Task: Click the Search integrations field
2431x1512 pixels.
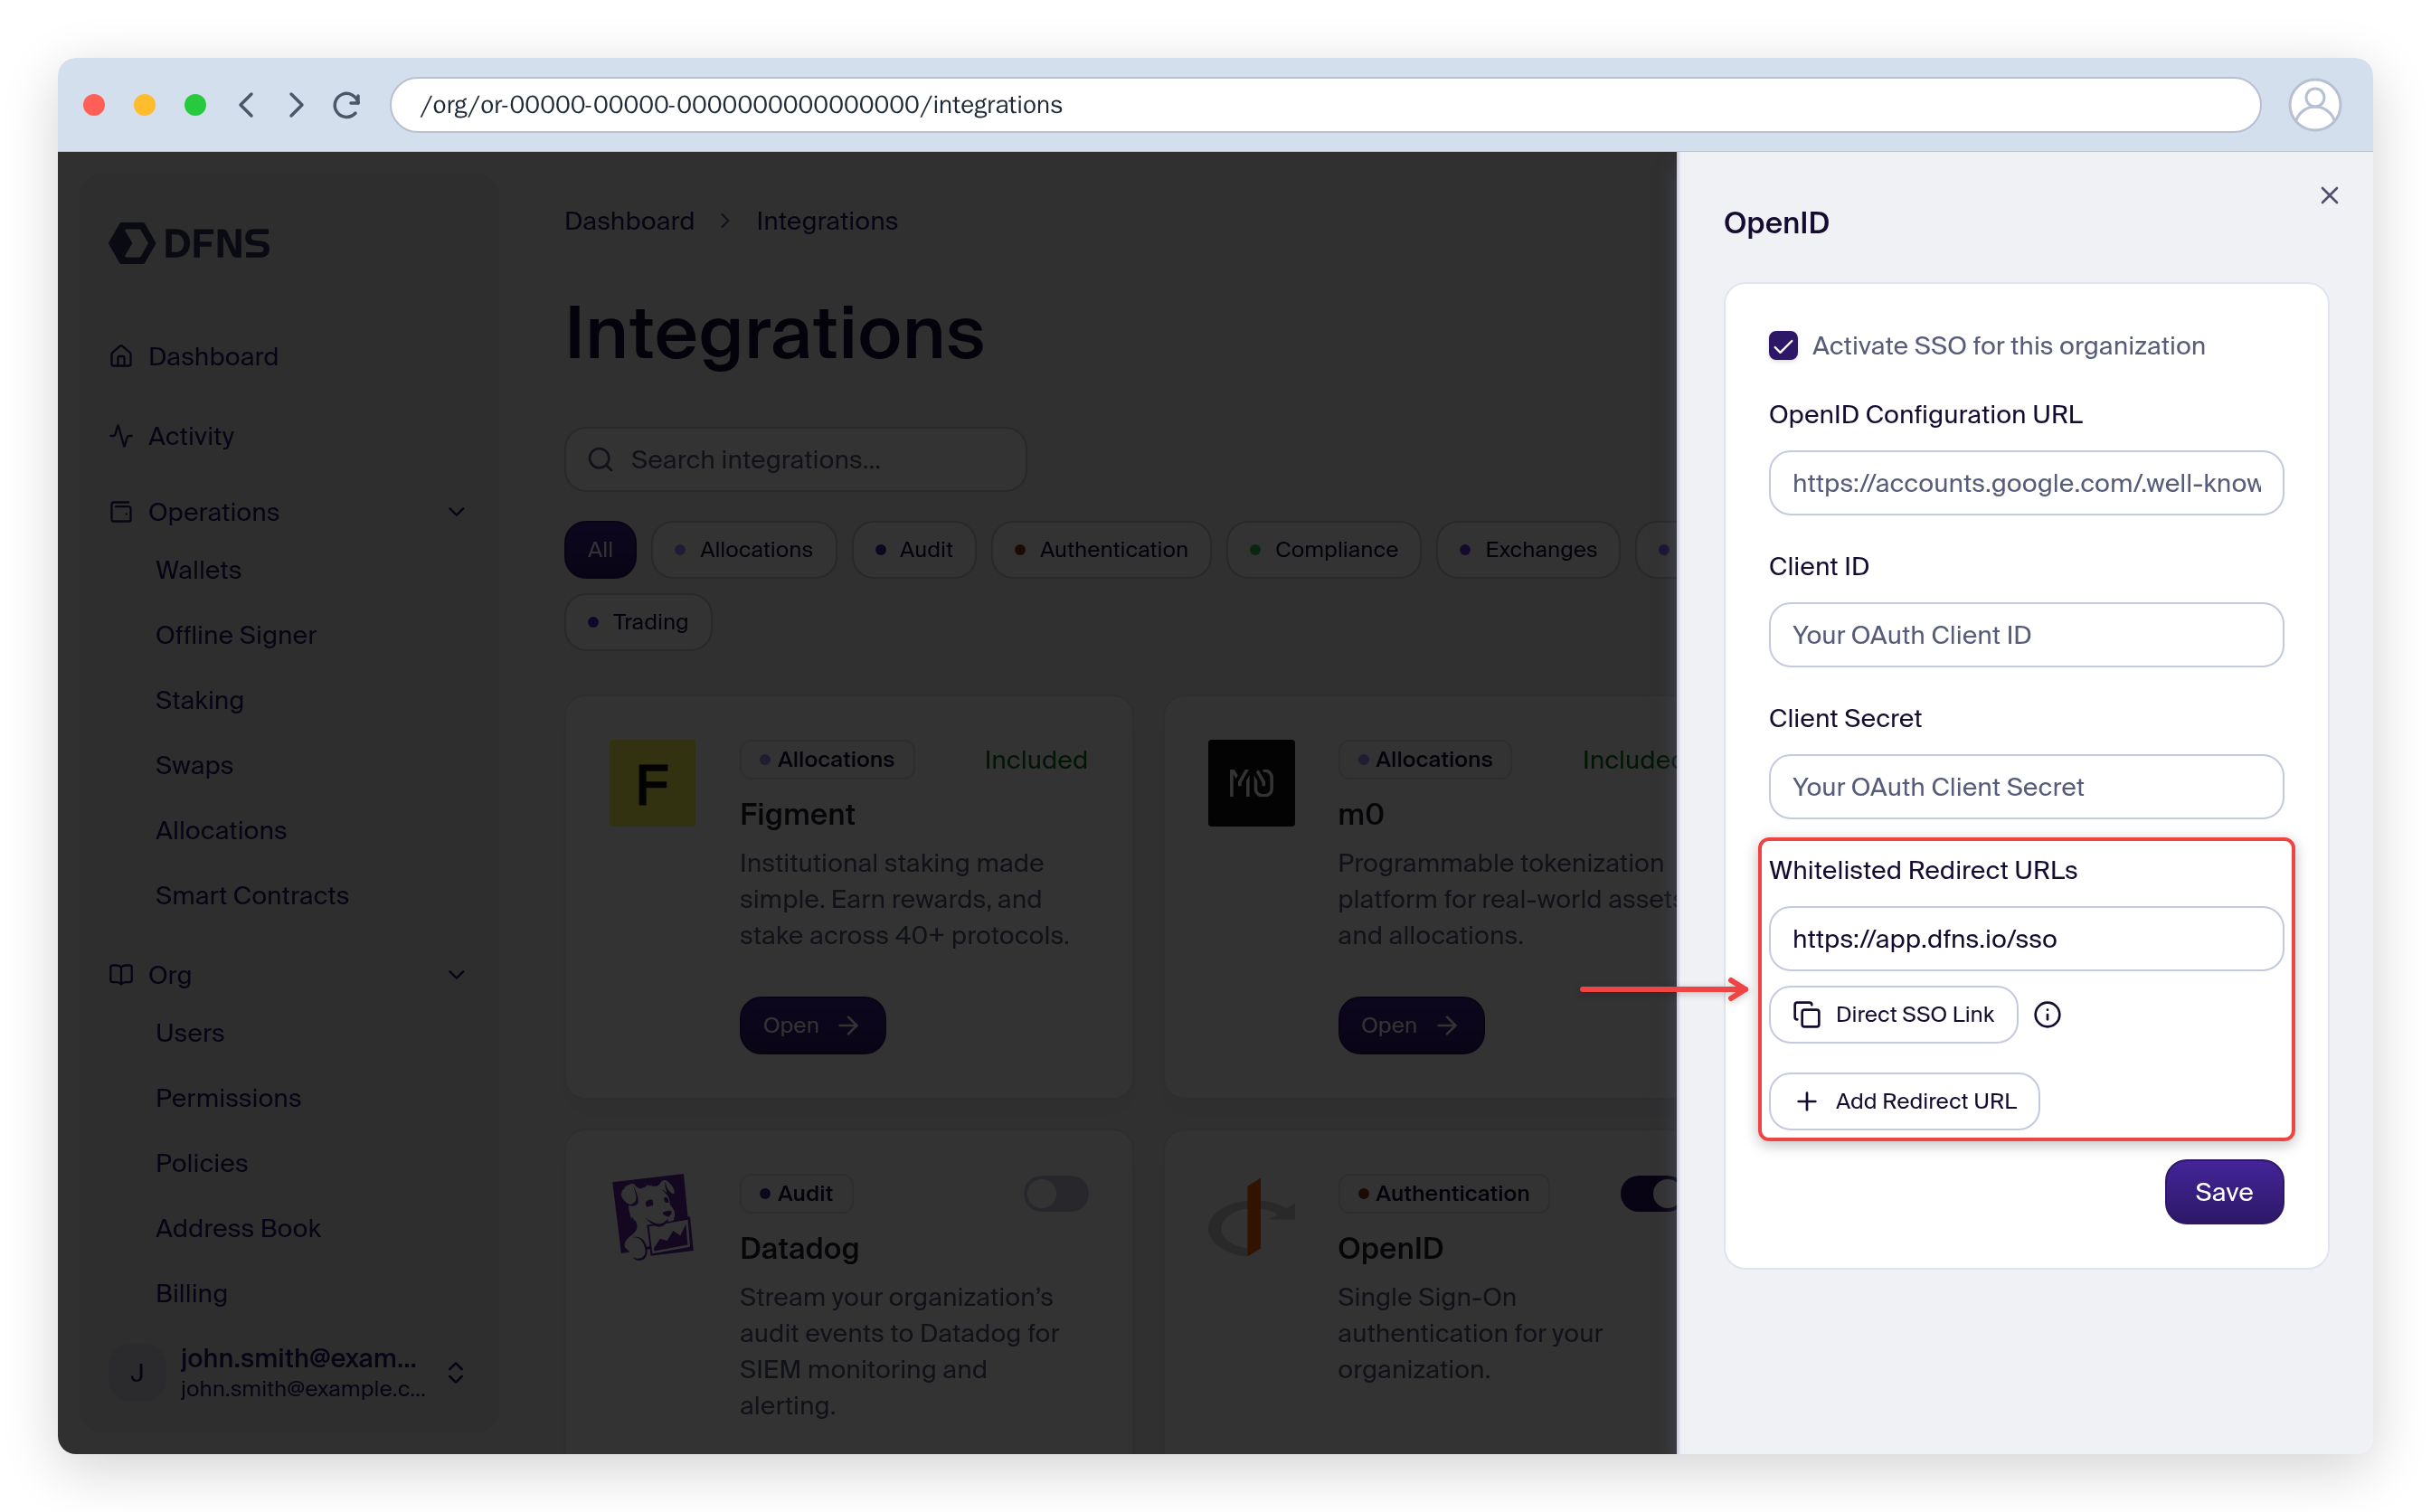Action: [x=795, y=460]
